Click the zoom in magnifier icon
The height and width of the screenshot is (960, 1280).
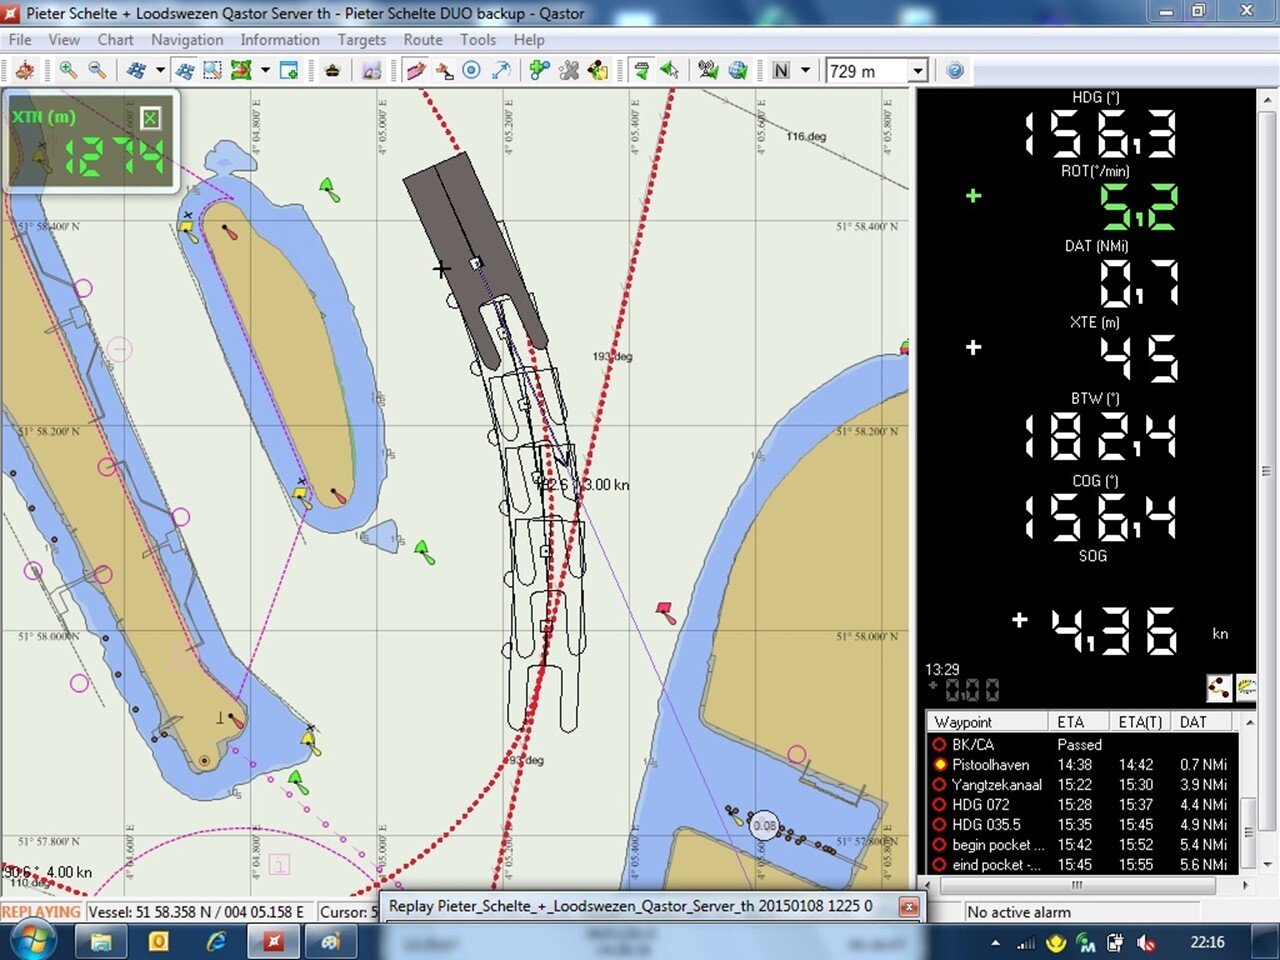(67, 70)
